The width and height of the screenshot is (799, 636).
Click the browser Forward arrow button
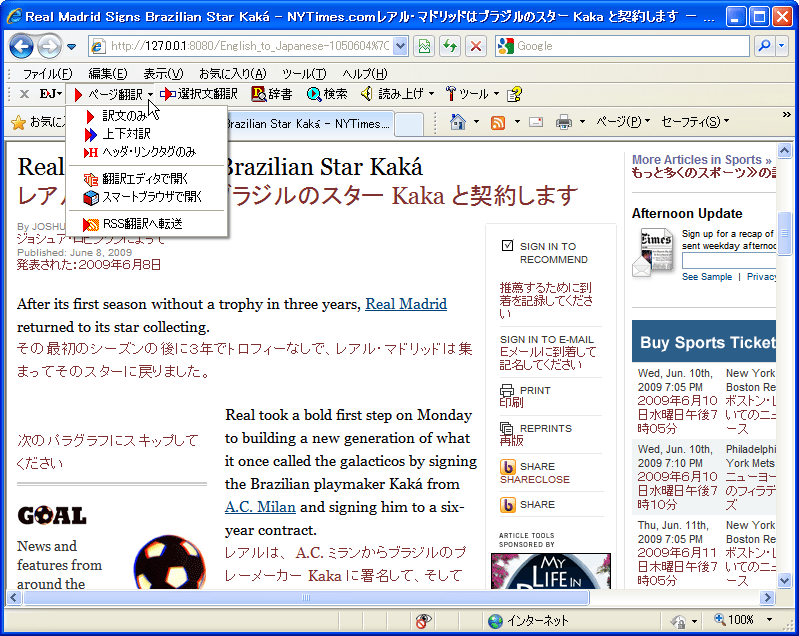coord(49,46)
